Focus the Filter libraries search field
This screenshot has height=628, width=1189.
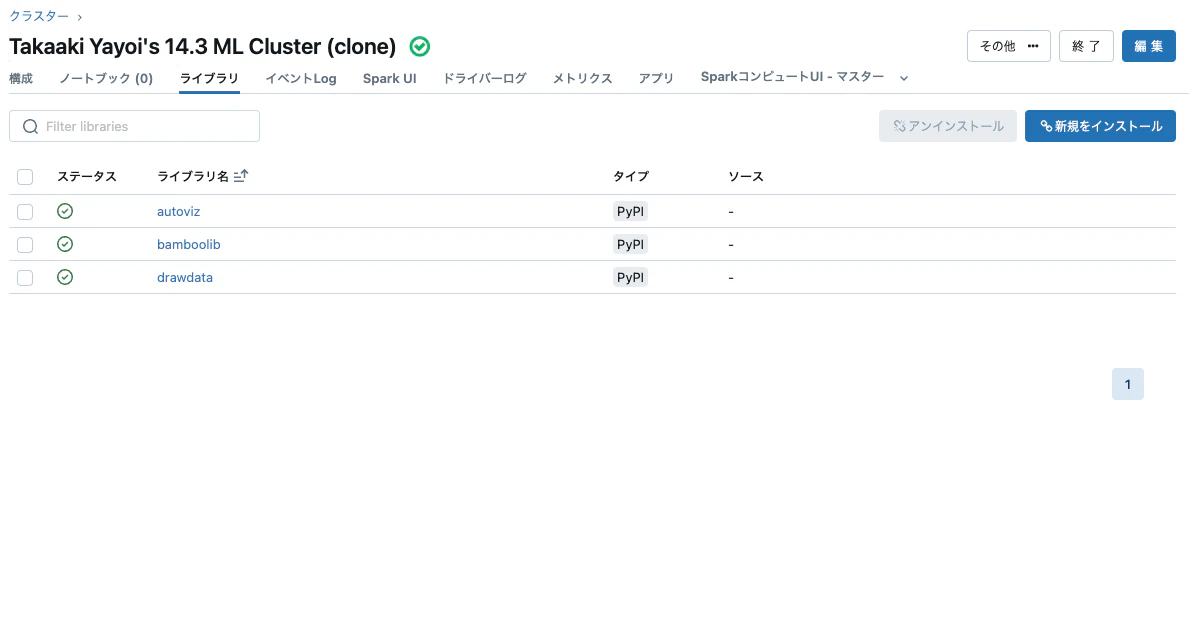click(x=134, y=126)
